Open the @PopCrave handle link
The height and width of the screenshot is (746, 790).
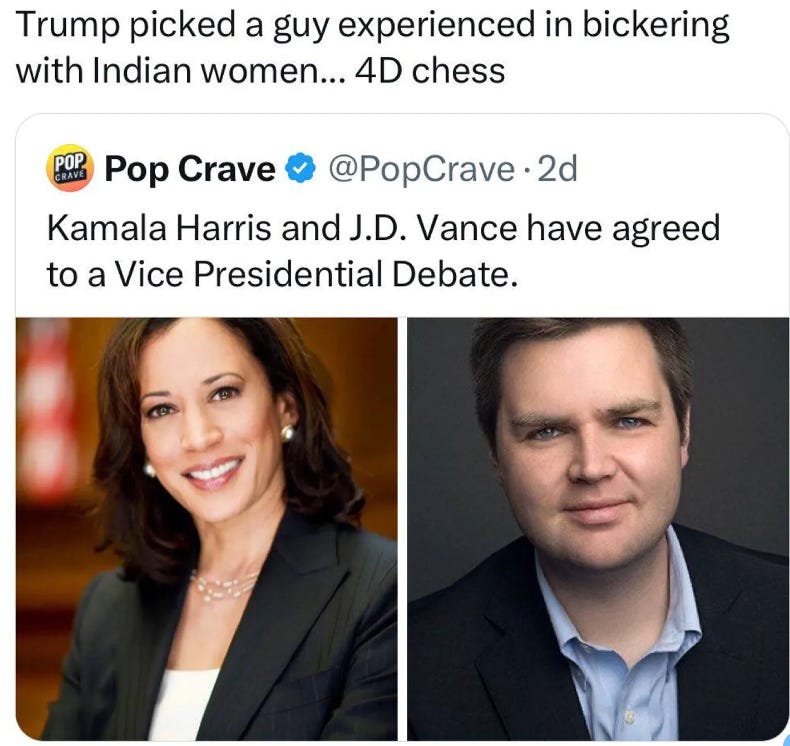tap(421, 169)
